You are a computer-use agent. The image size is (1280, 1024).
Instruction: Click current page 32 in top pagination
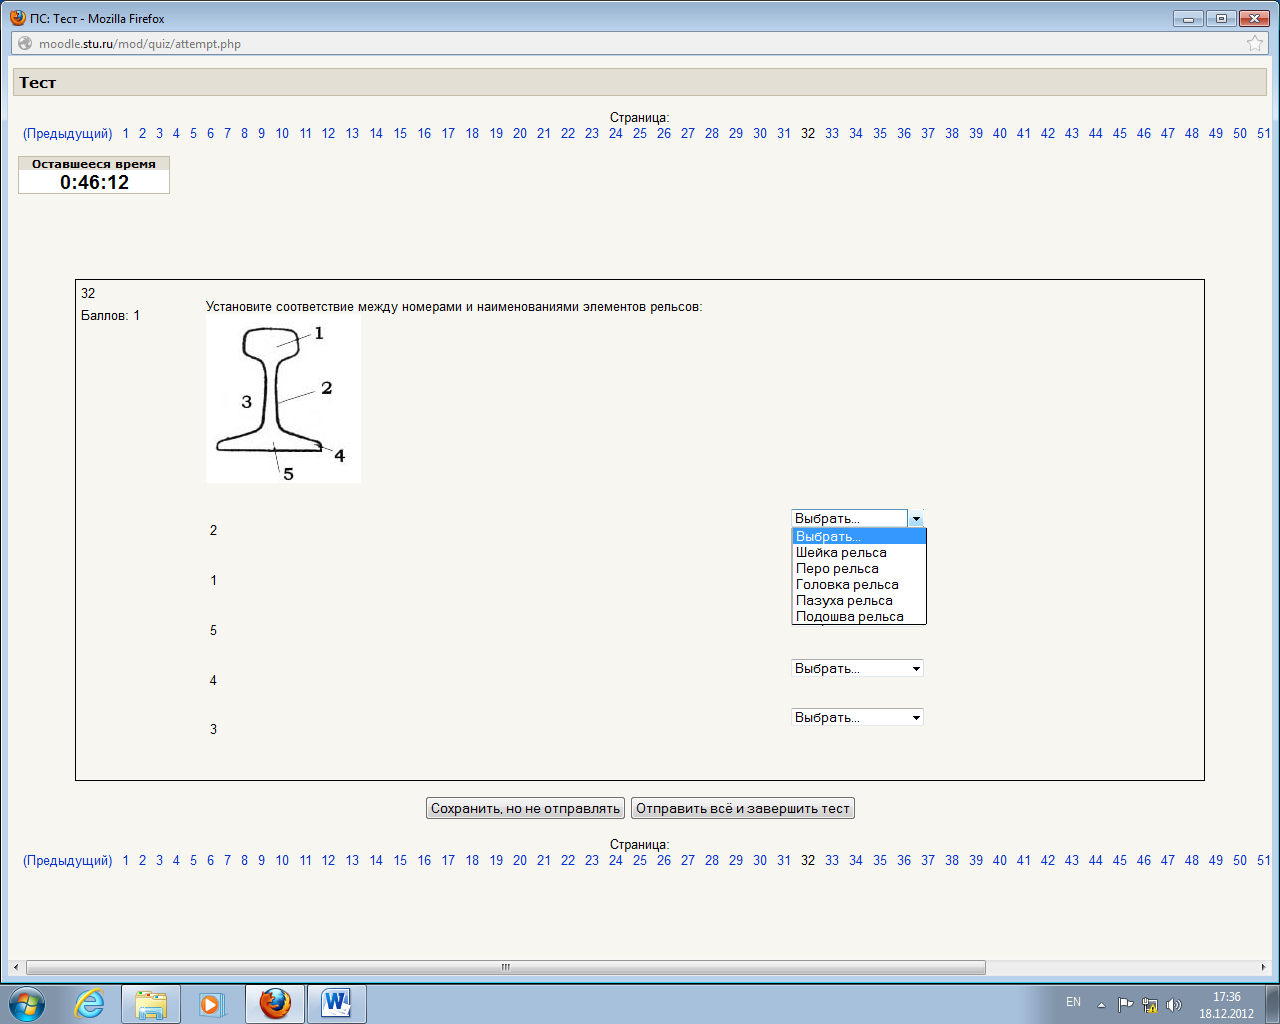pyautogui.click(x=808, y=133)
